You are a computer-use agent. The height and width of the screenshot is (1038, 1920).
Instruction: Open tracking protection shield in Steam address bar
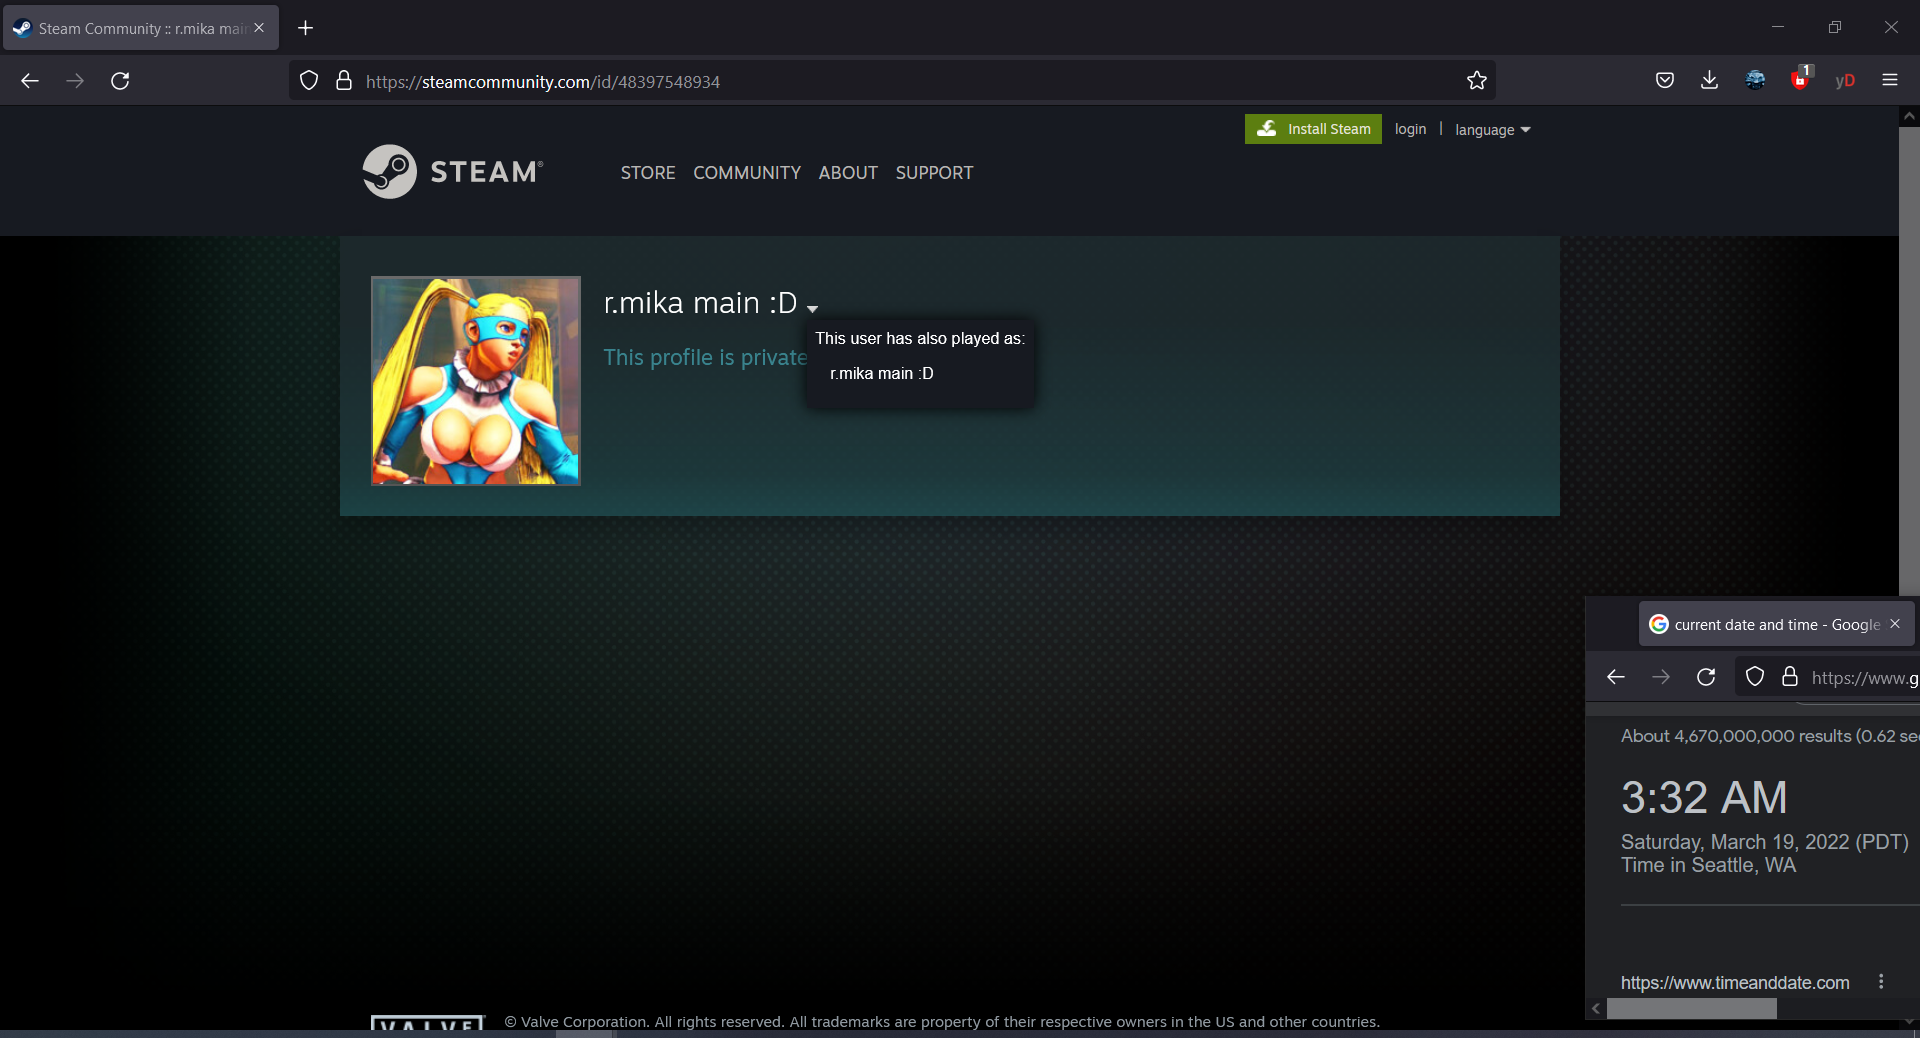(x=309, y=81)
